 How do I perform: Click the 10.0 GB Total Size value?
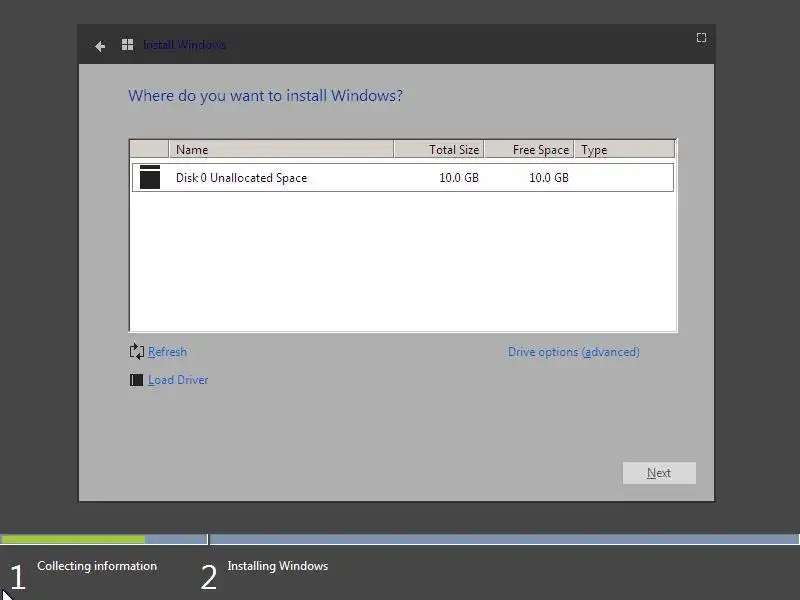(x=459, y=178)
